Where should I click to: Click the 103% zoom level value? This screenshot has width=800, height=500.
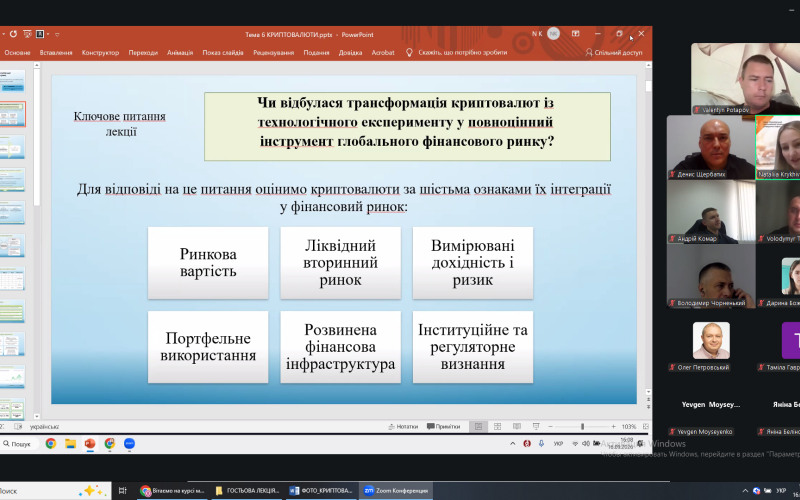pos(629,427)
